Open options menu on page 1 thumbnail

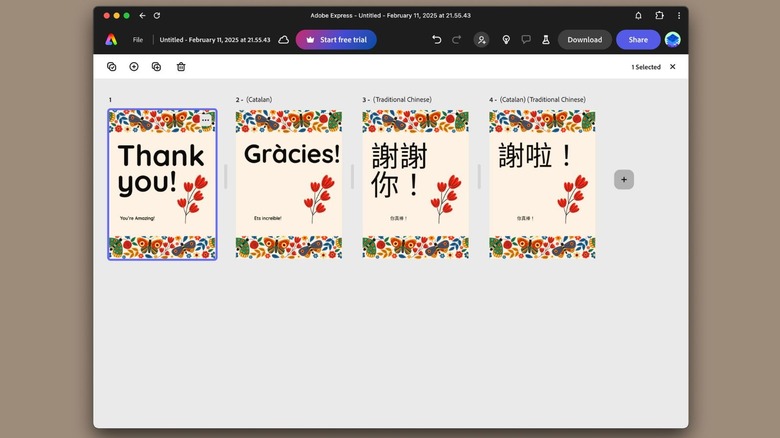tap(206, 120)
